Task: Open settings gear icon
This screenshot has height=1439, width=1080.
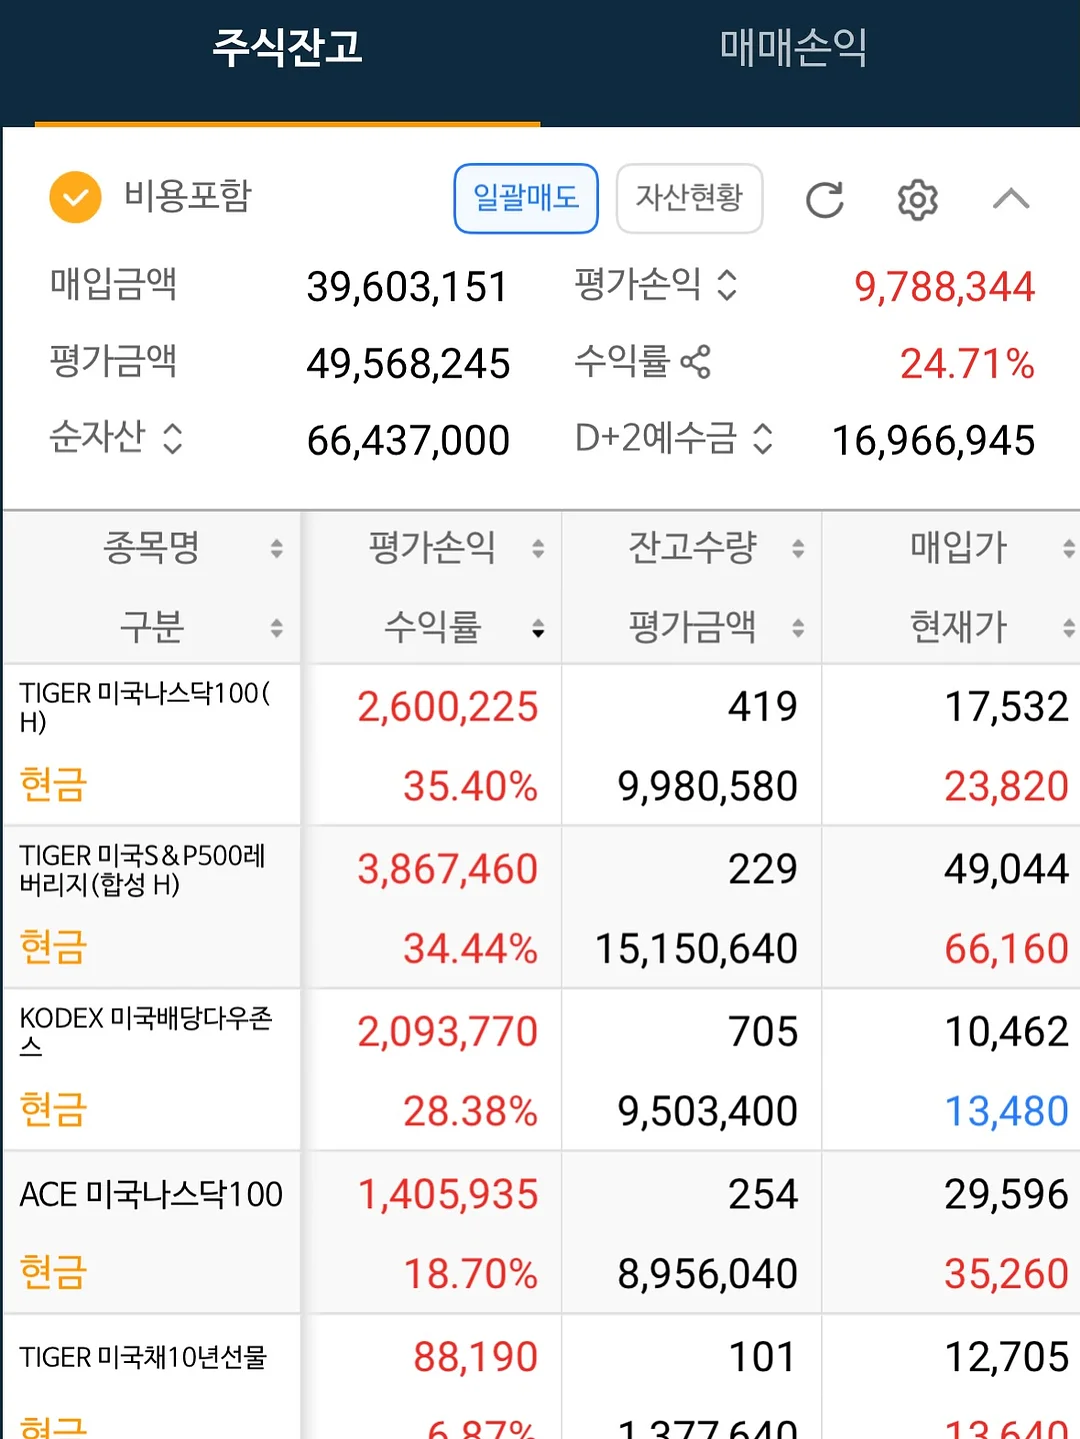Action: pyautogui.click(x=917, y=199)
